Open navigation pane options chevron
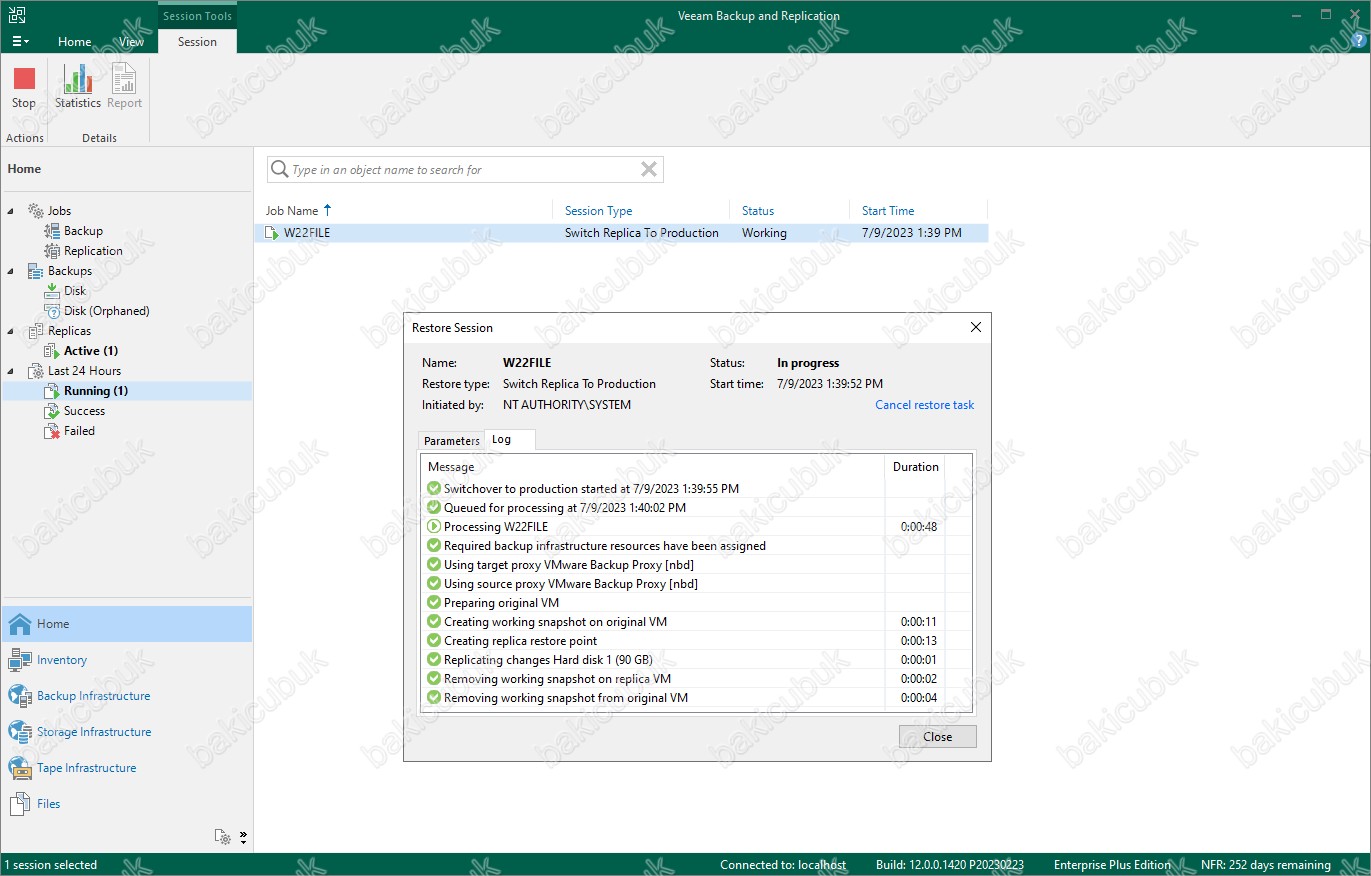Screen dimensions: 1371x876 coord(243,837)
